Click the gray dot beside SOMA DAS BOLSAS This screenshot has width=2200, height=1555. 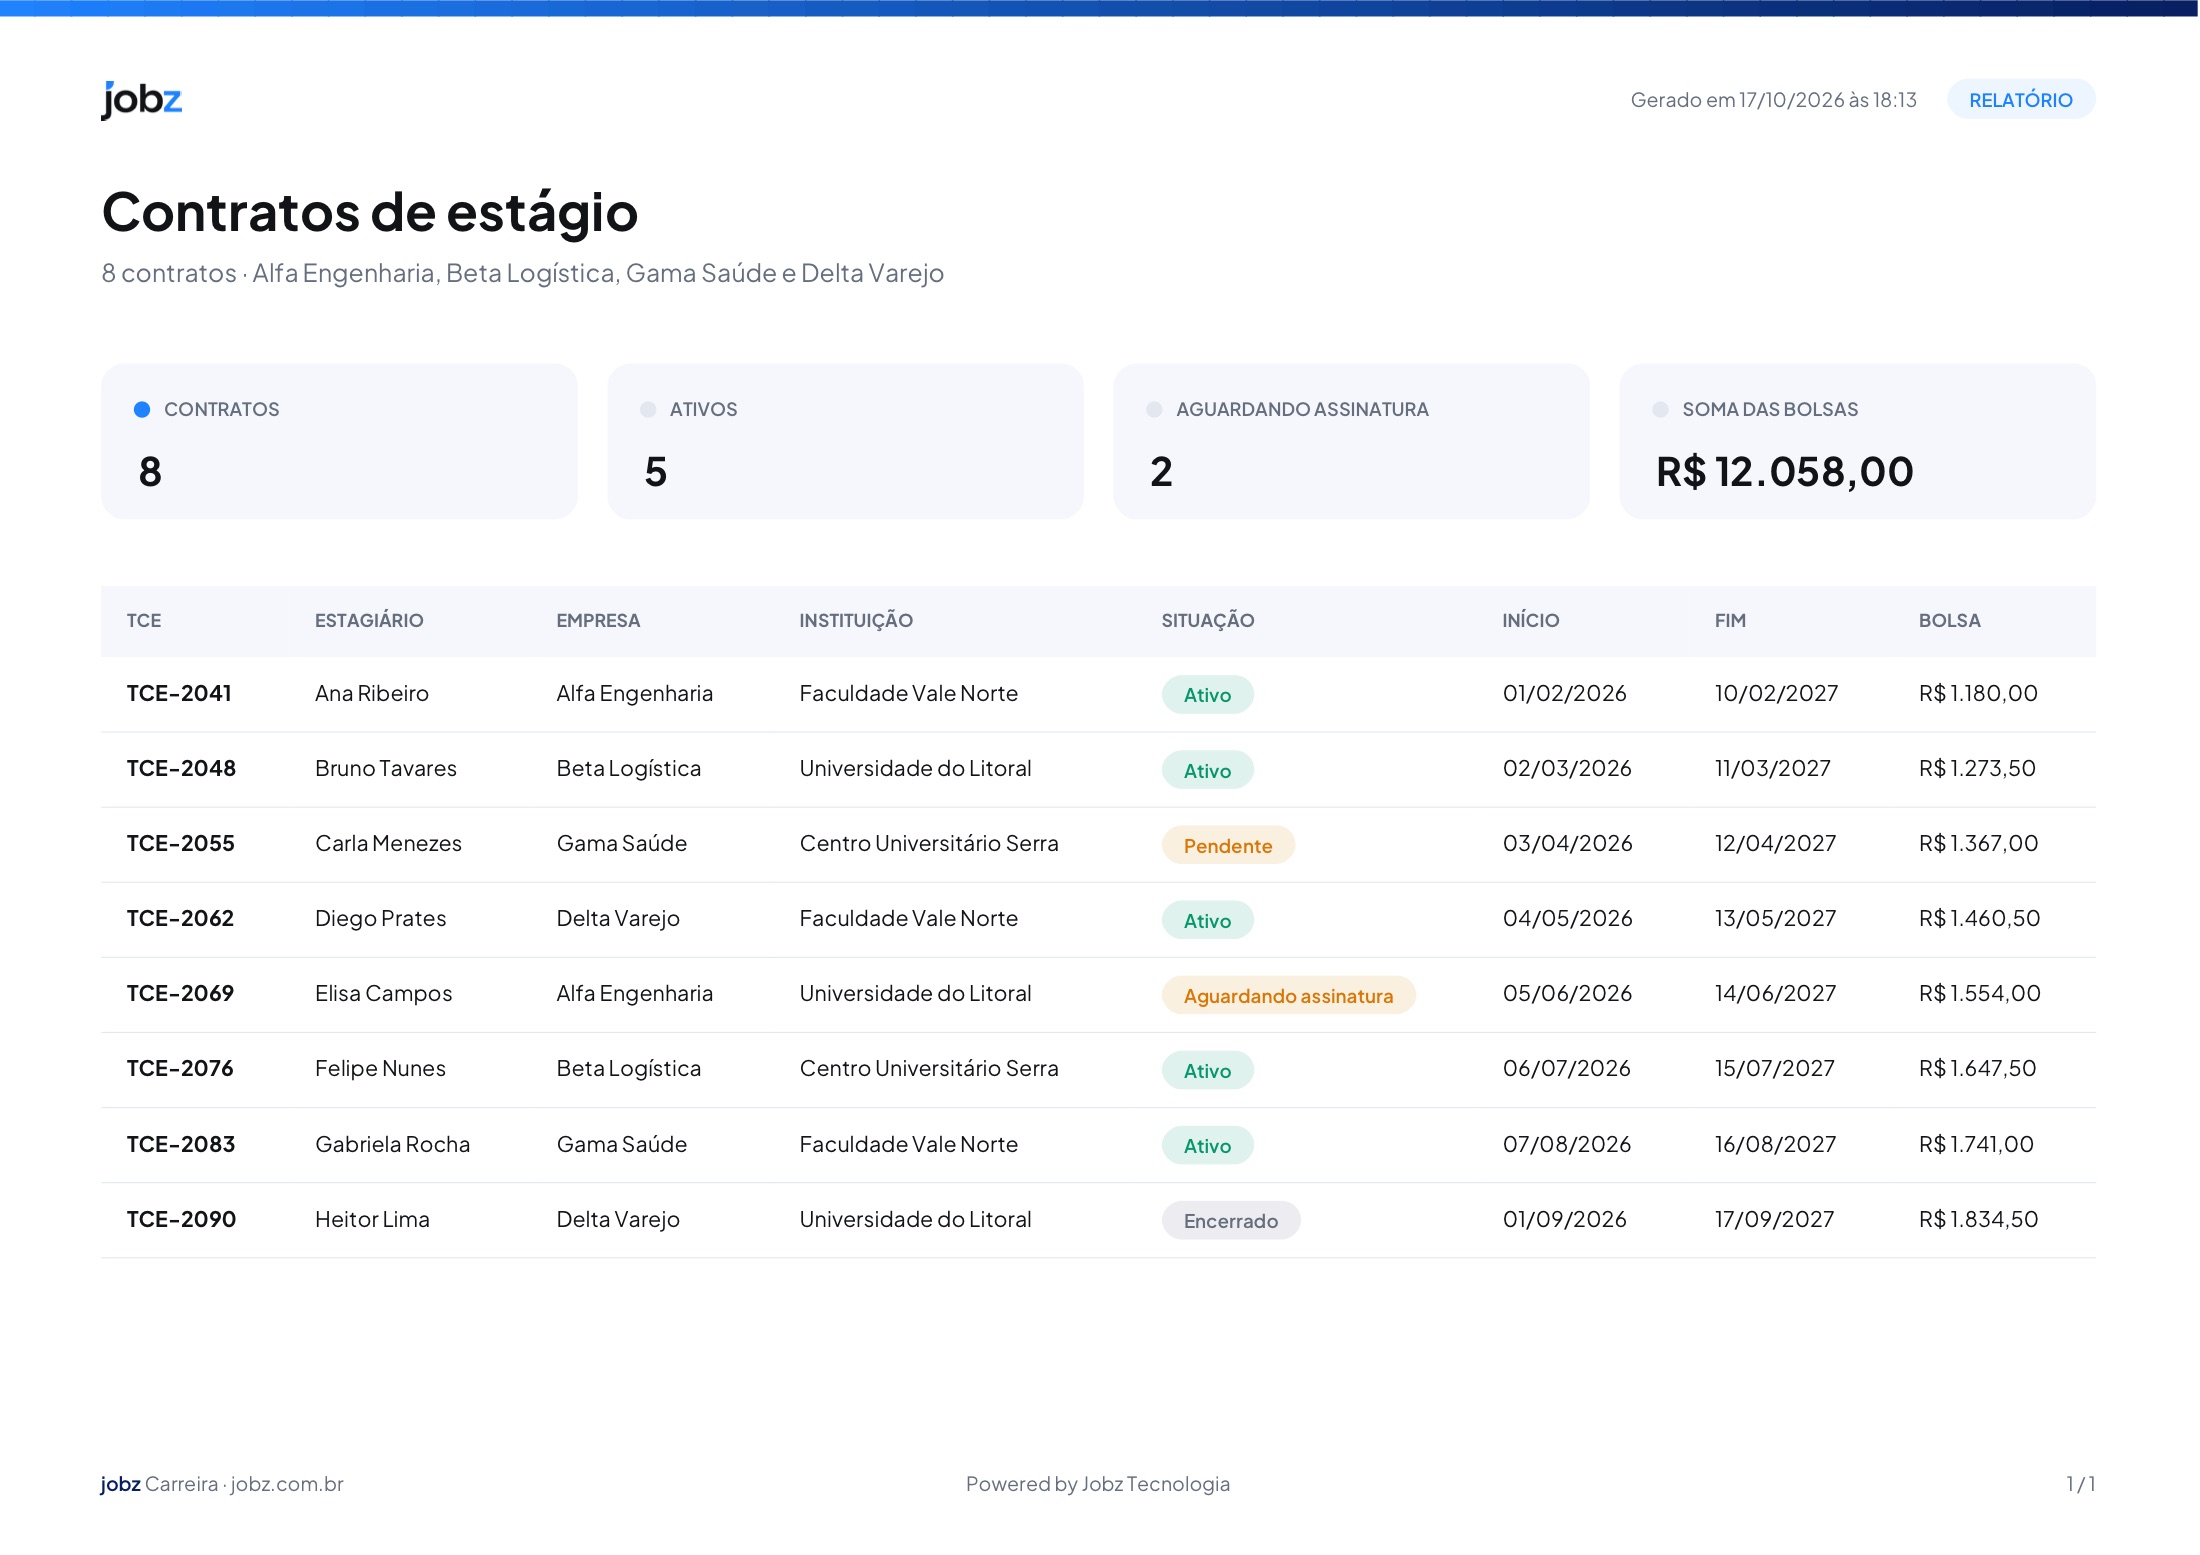[x=1660, y=409]
